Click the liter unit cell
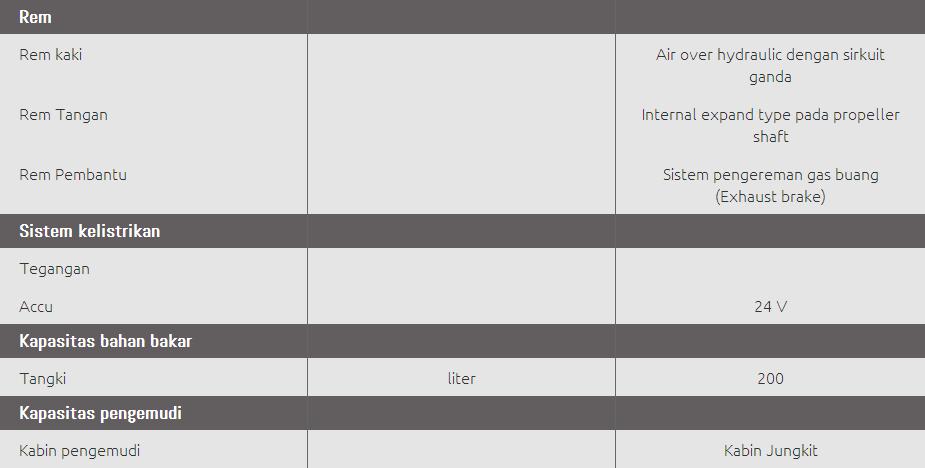This screenshot has height=468, width=925. click(x=461, y=378)
